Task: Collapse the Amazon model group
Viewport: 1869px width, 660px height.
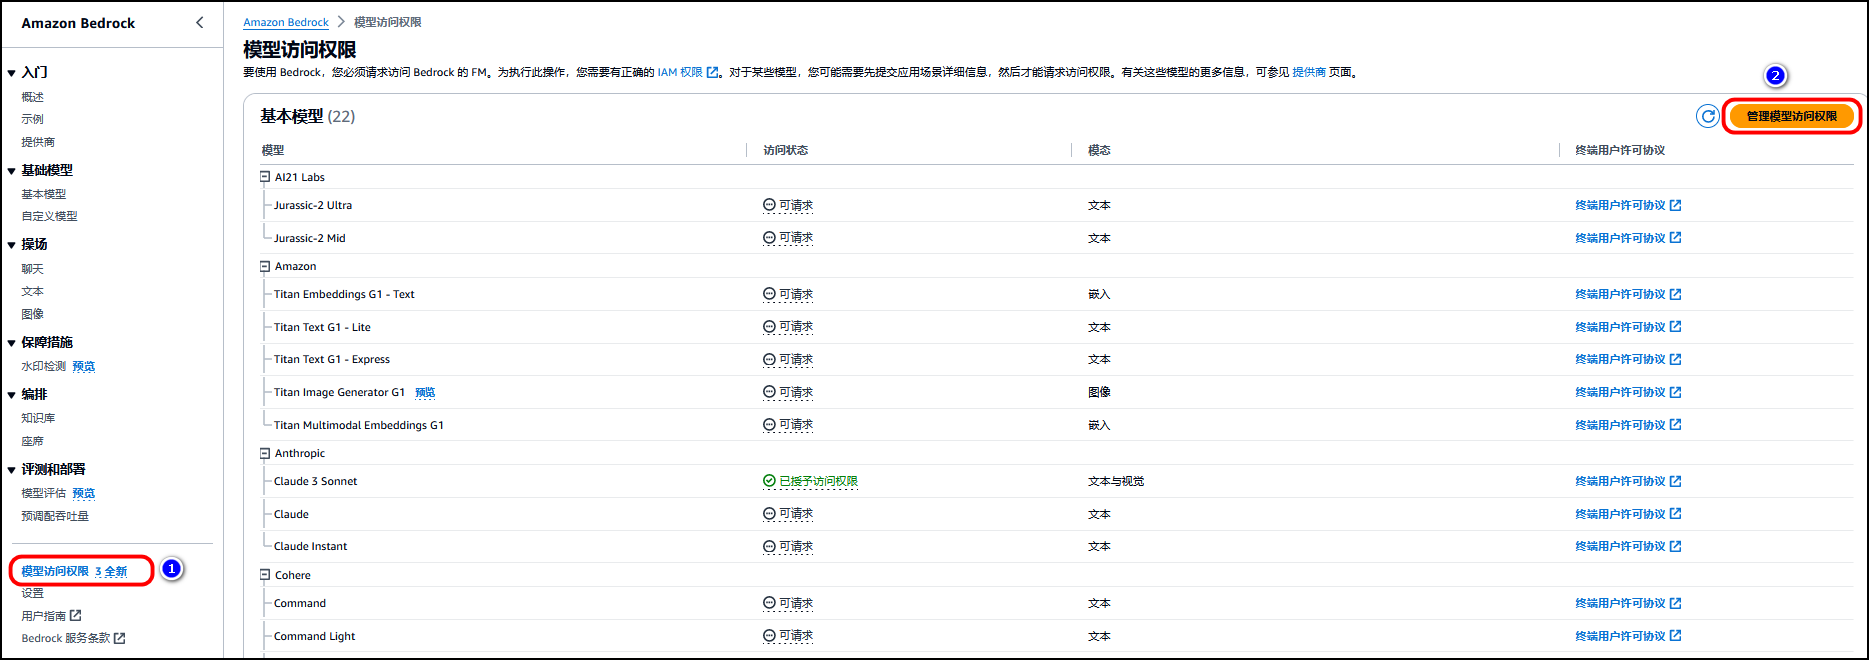Action: [265, 266]
